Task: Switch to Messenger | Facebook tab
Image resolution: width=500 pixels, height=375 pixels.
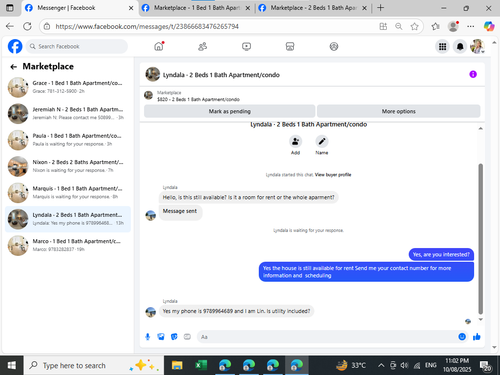Action: click(x=79, y=8)
